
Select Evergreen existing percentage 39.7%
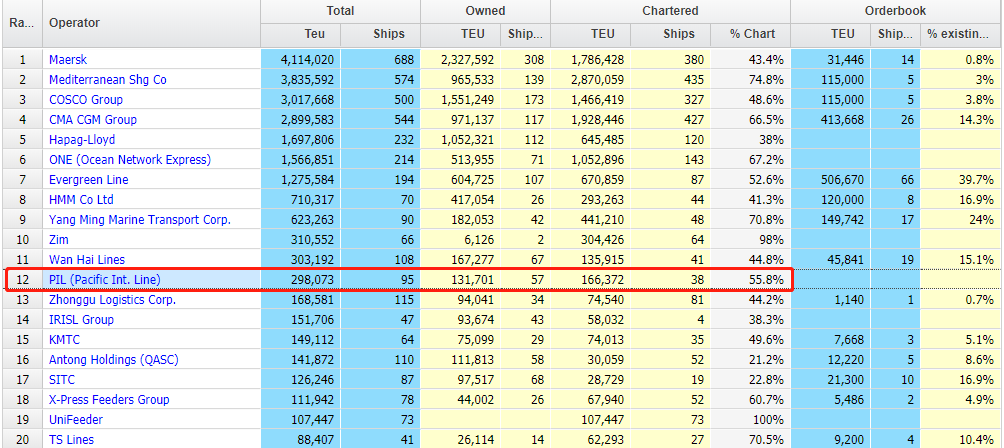tap(977, 180)
